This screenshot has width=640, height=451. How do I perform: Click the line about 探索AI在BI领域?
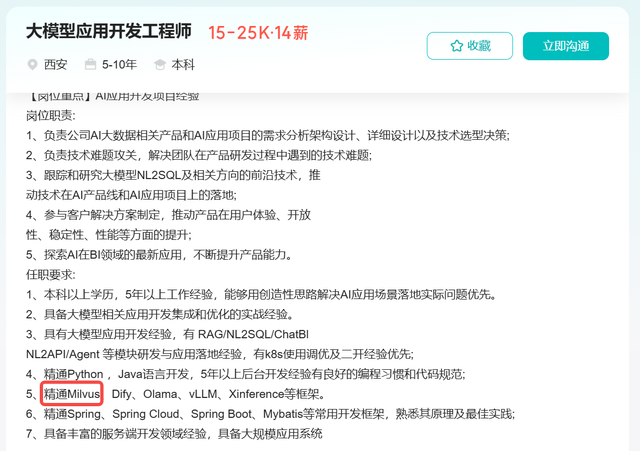[159, 255]
